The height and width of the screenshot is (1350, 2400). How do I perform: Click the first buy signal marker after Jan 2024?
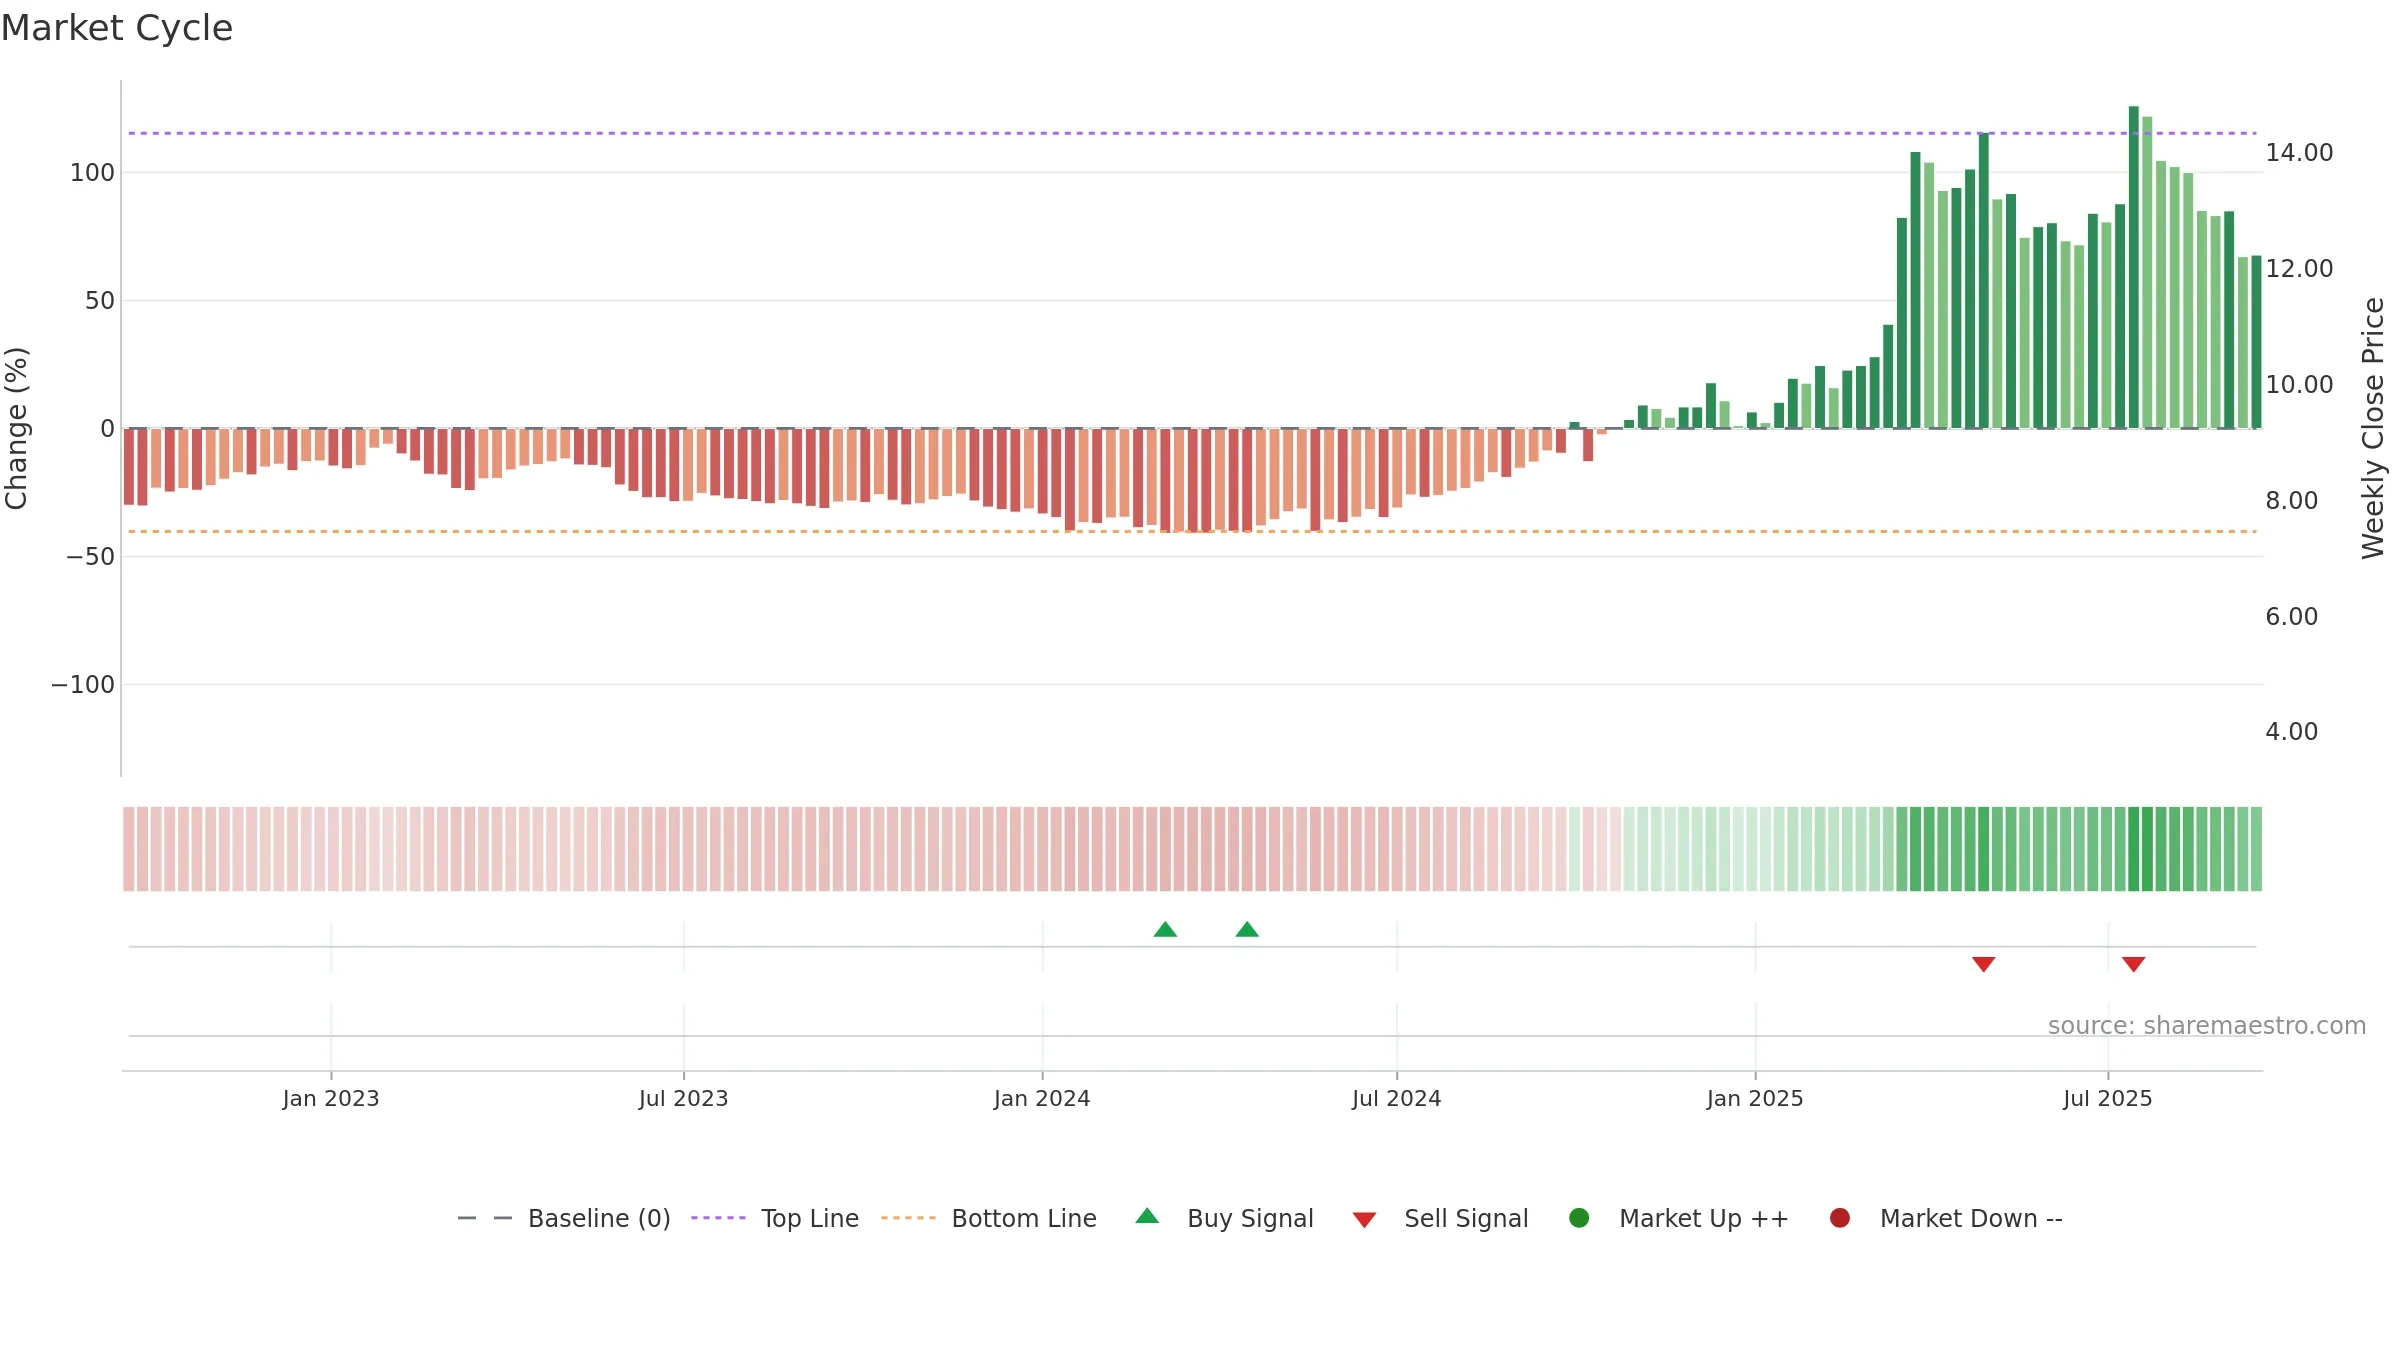[x=1165, y=930]
